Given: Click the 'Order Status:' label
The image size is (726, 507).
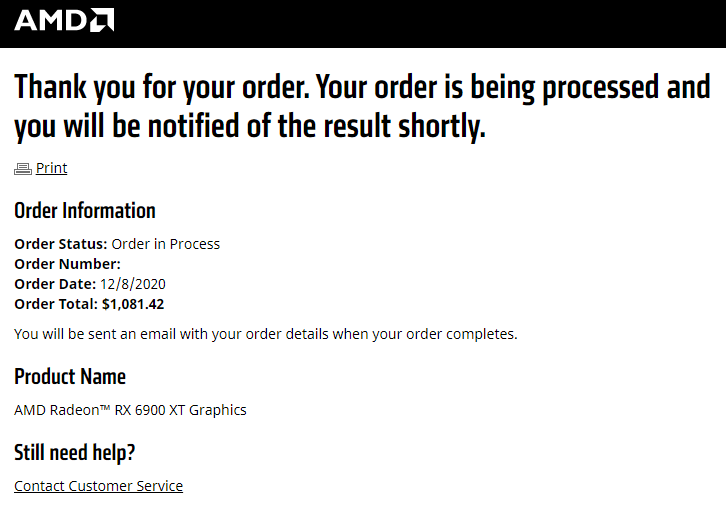Looking at the screenshot, I should point(60,244).
